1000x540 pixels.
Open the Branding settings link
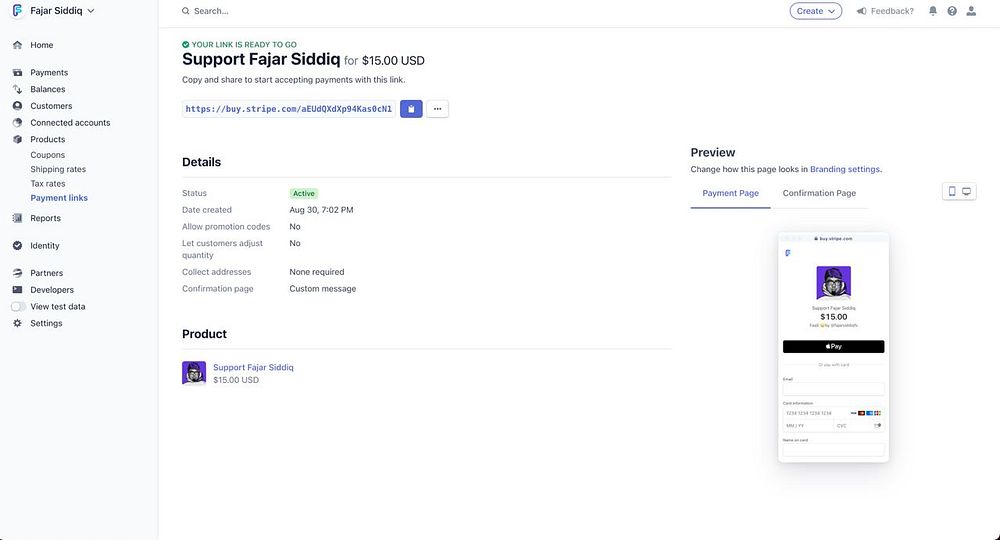click(x=844, y=169)
